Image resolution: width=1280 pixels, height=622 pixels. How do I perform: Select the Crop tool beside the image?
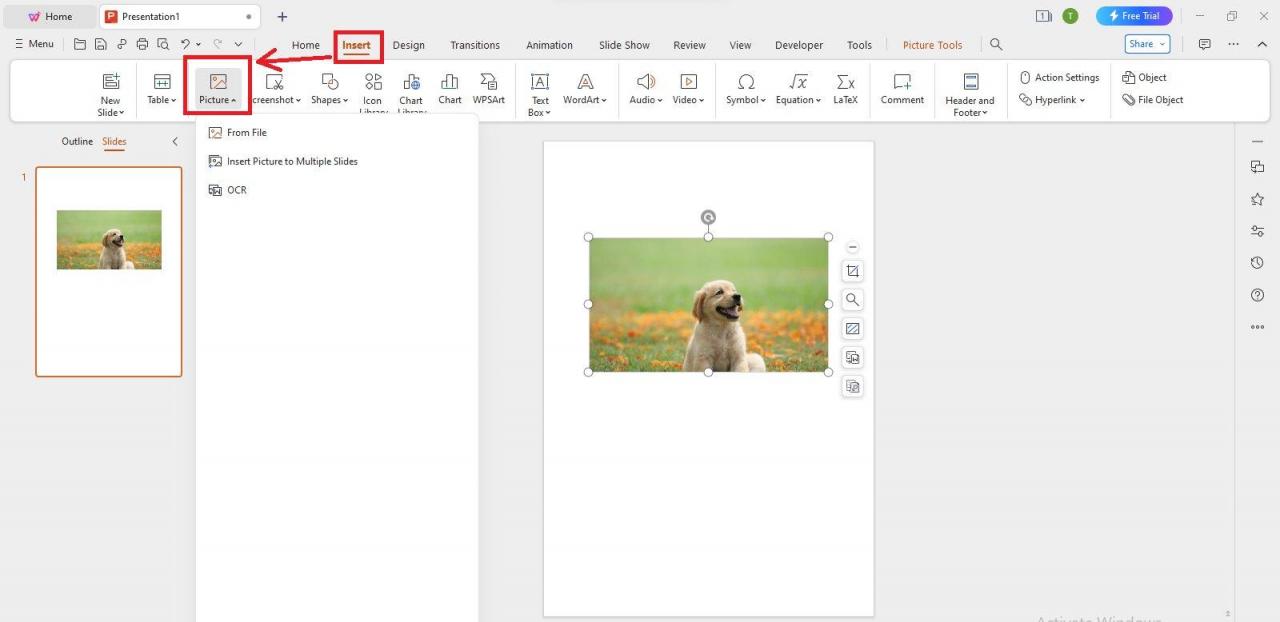click(x=852, y=270)
